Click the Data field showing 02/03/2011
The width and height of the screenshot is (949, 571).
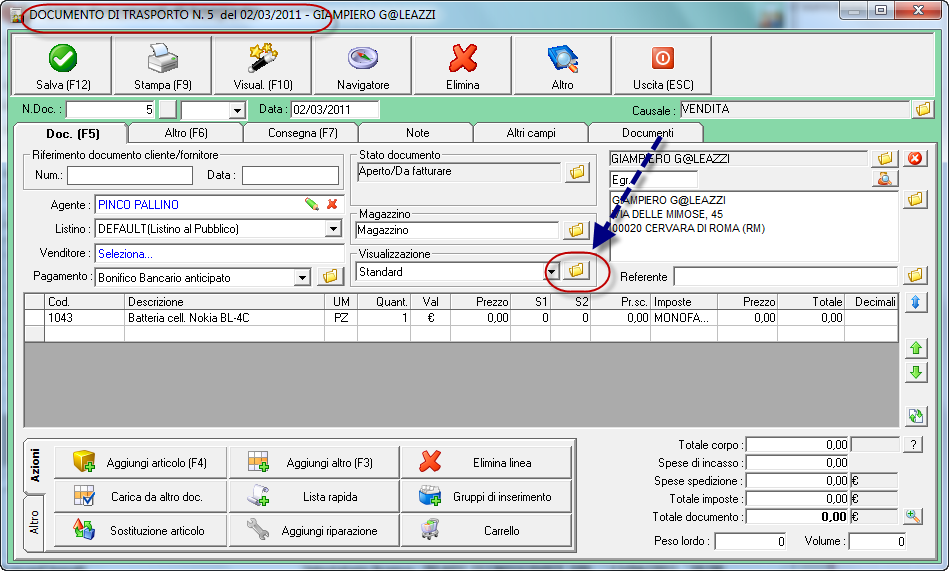pos(335,110)
